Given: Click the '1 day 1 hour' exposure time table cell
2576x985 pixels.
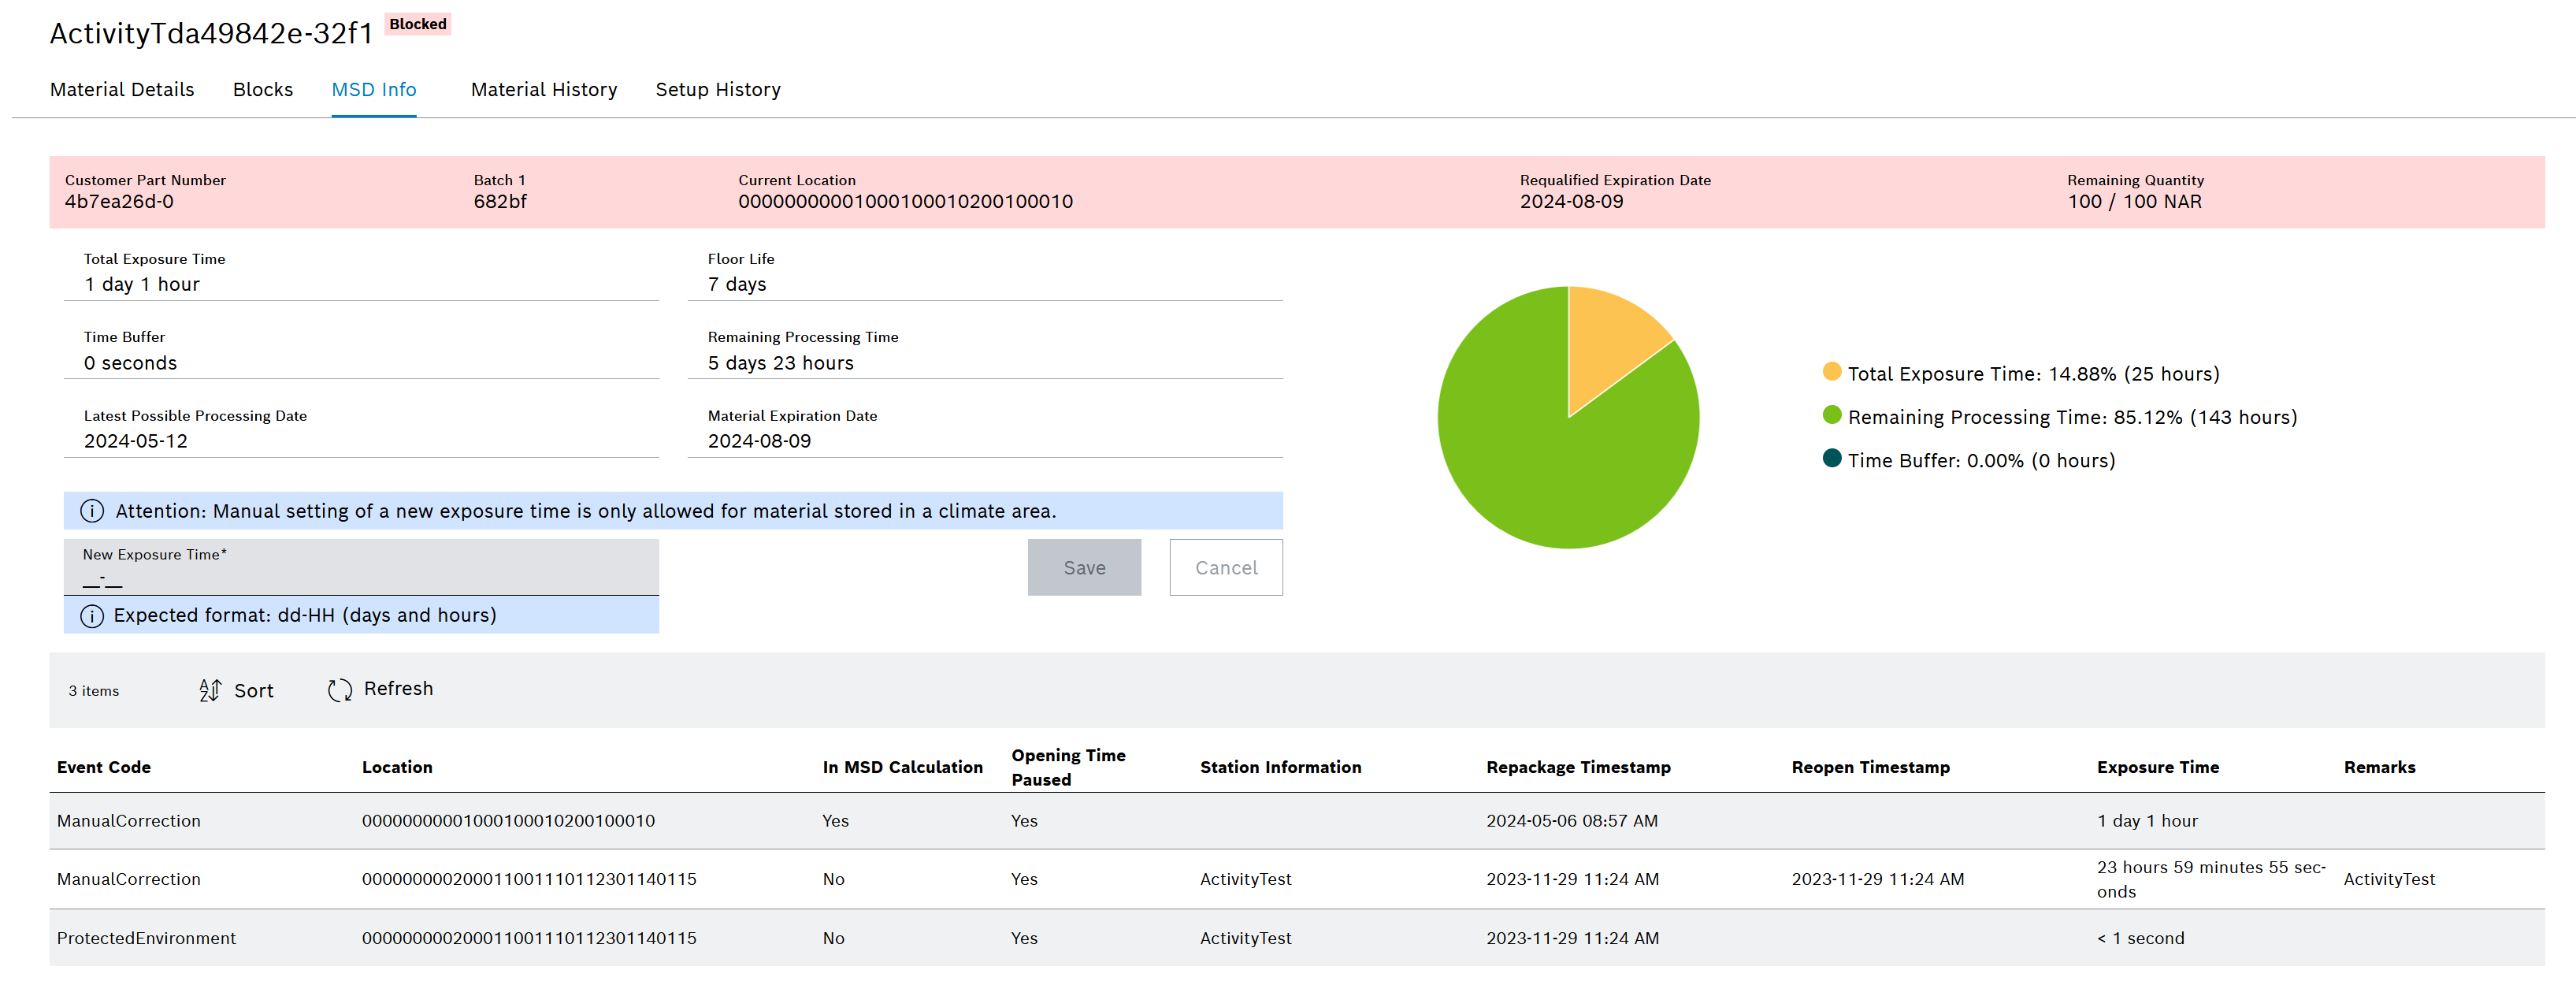Looking at the screenshot, I should click(x=2147, y=821).
